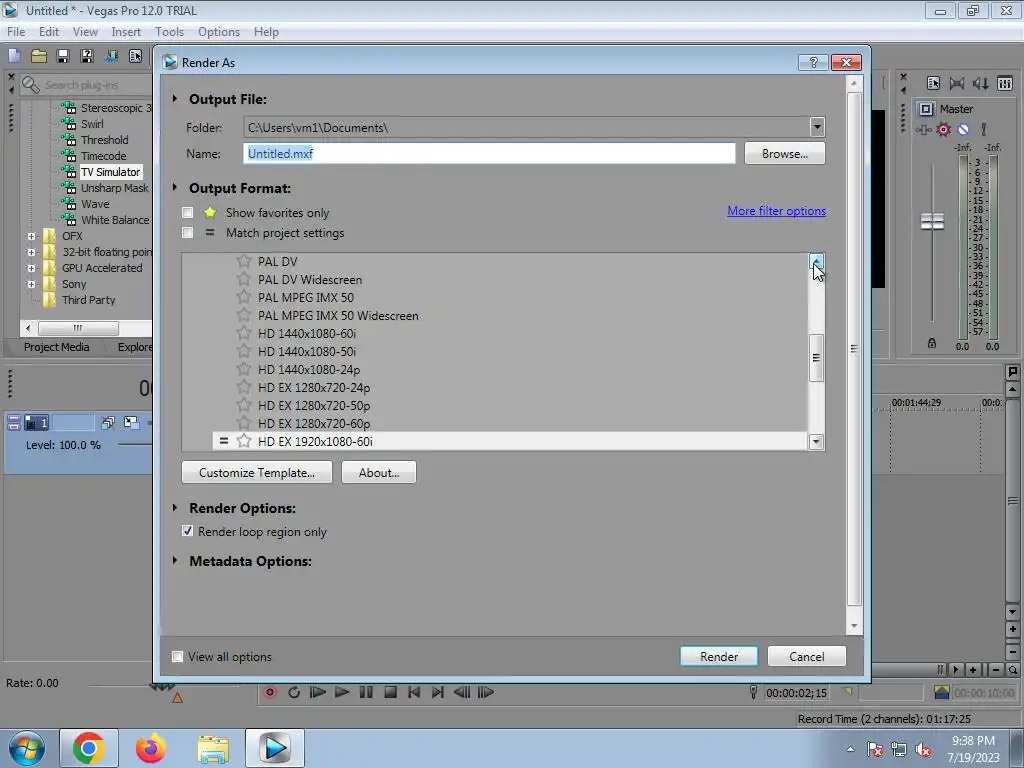1024x768 pixels.
Task: Click the track Level slider
Action: (136, 445)
